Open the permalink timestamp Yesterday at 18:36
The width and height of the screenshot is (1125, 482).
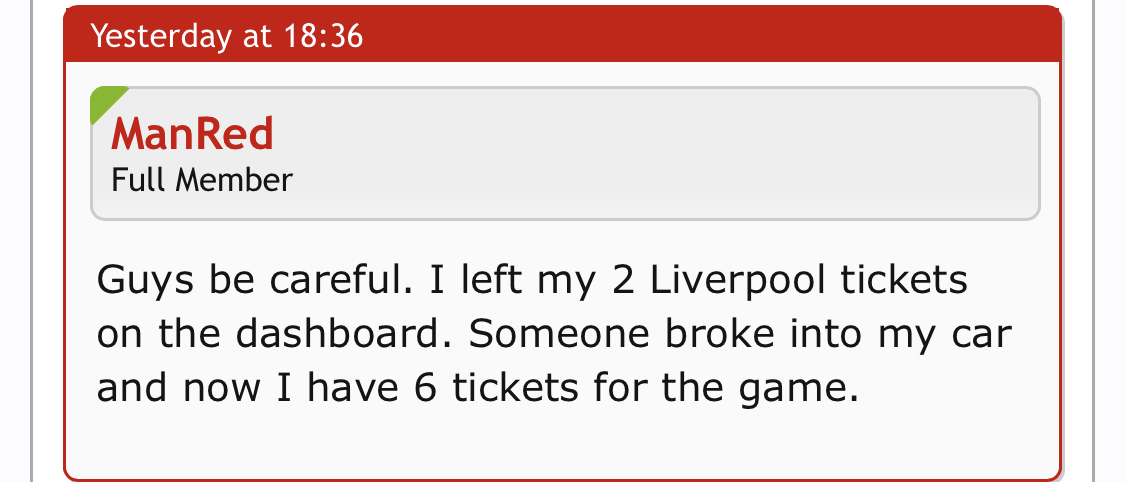click(x=227, y=36)
